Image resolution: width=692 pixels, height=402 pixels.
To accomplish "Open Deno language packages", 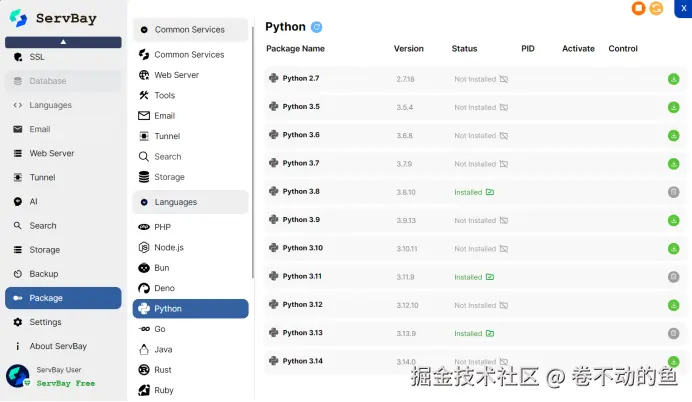I will point(190,288).
